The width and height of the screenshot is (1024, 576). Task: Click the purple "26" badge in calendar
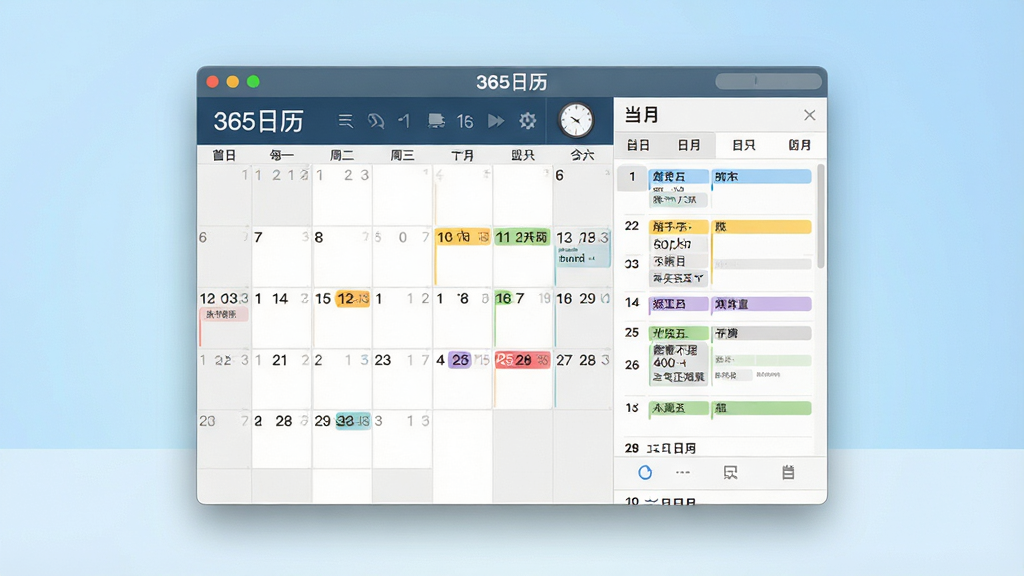tap(460, 360)
